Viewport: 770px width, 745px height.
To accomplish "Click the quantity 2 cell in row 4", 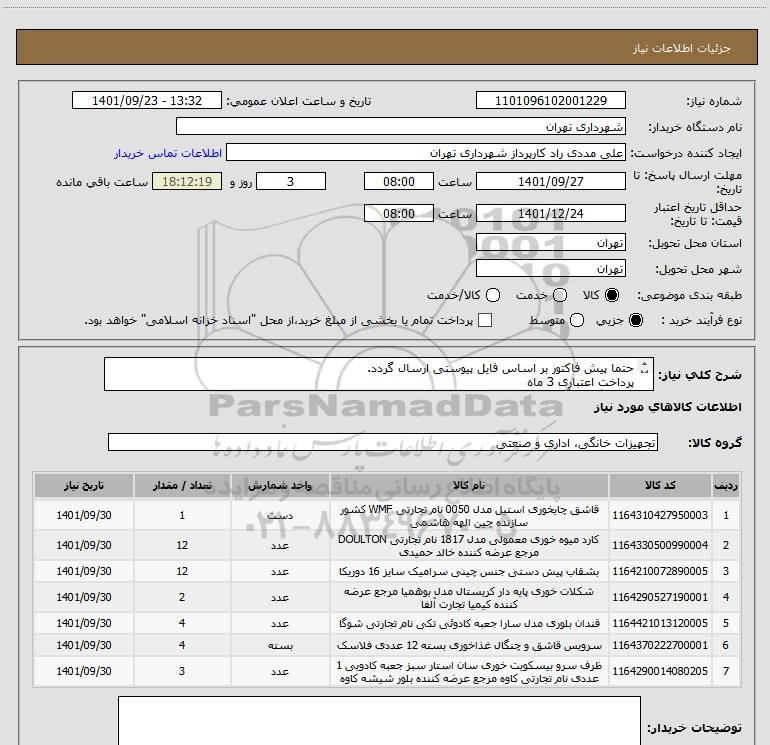I will [x=182, y=597].
